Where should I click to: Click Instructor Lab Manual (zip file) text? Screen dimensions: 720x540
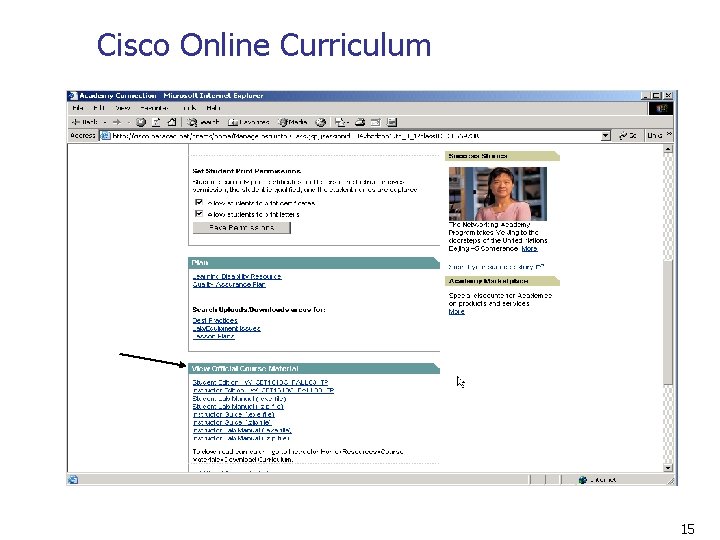(x=241, y=438)
